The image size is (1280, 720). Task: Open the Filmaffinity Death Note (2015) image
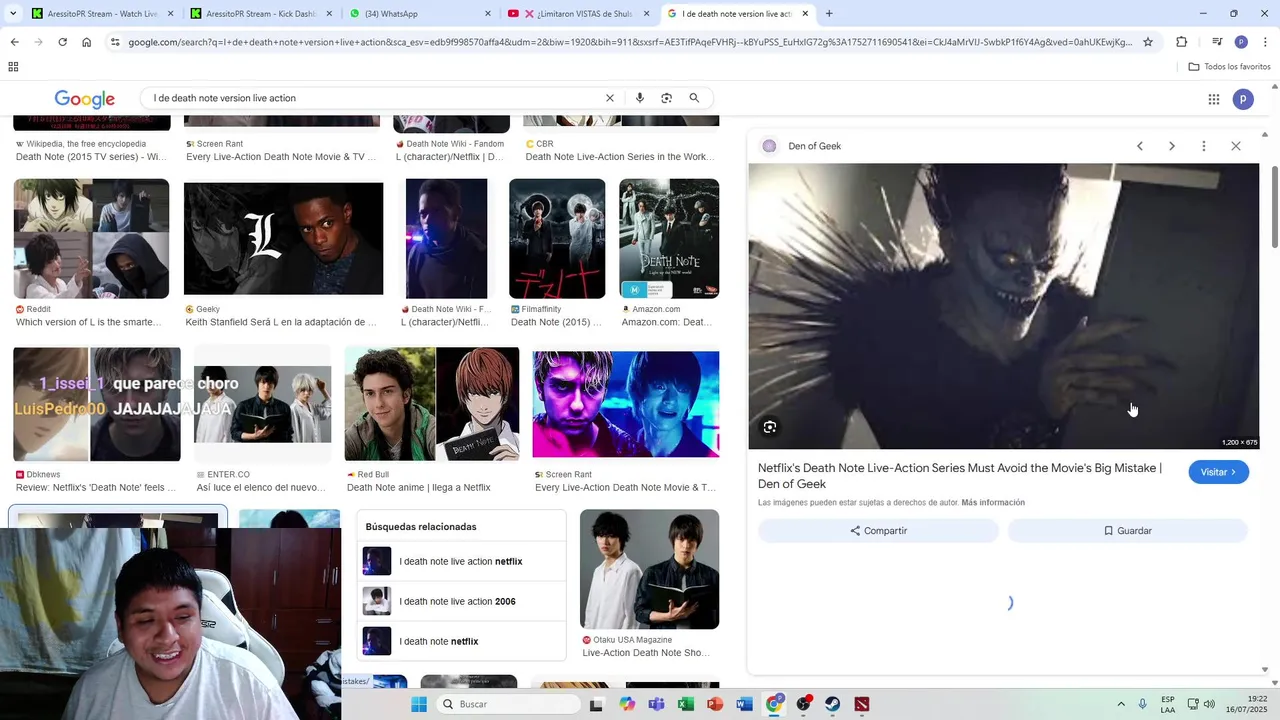[x=557, y=239]
